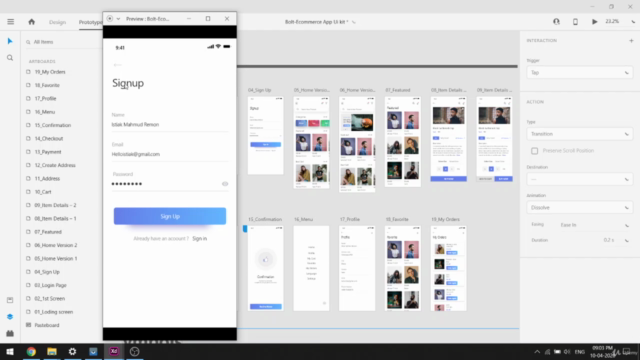
Task: Open File Explorer from the taskbar
Action: [52, 351]
